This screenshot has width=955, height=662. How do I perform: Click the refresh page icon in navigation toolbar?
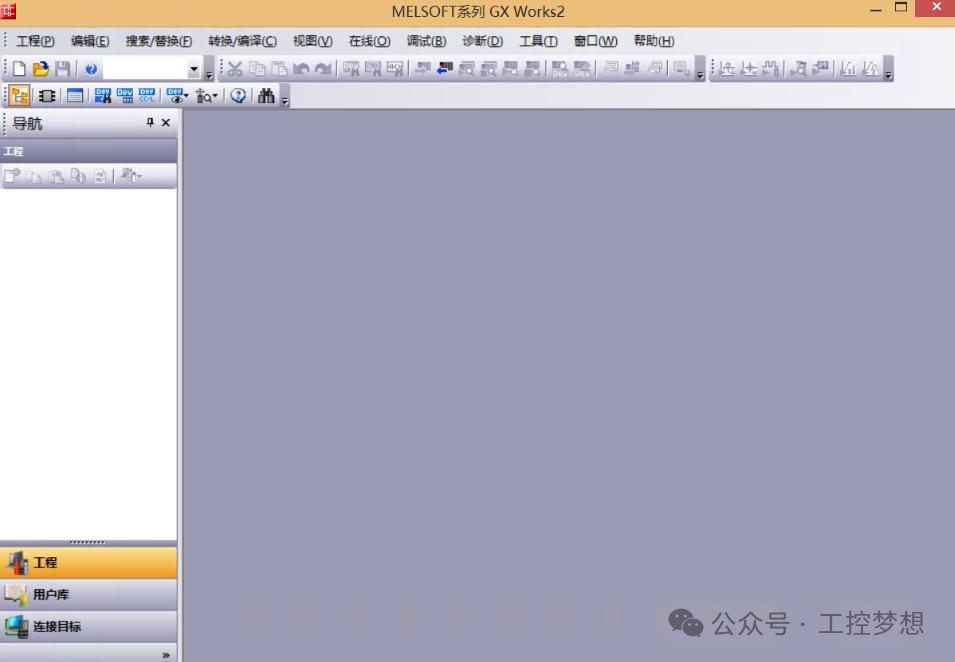click(100, 176)
